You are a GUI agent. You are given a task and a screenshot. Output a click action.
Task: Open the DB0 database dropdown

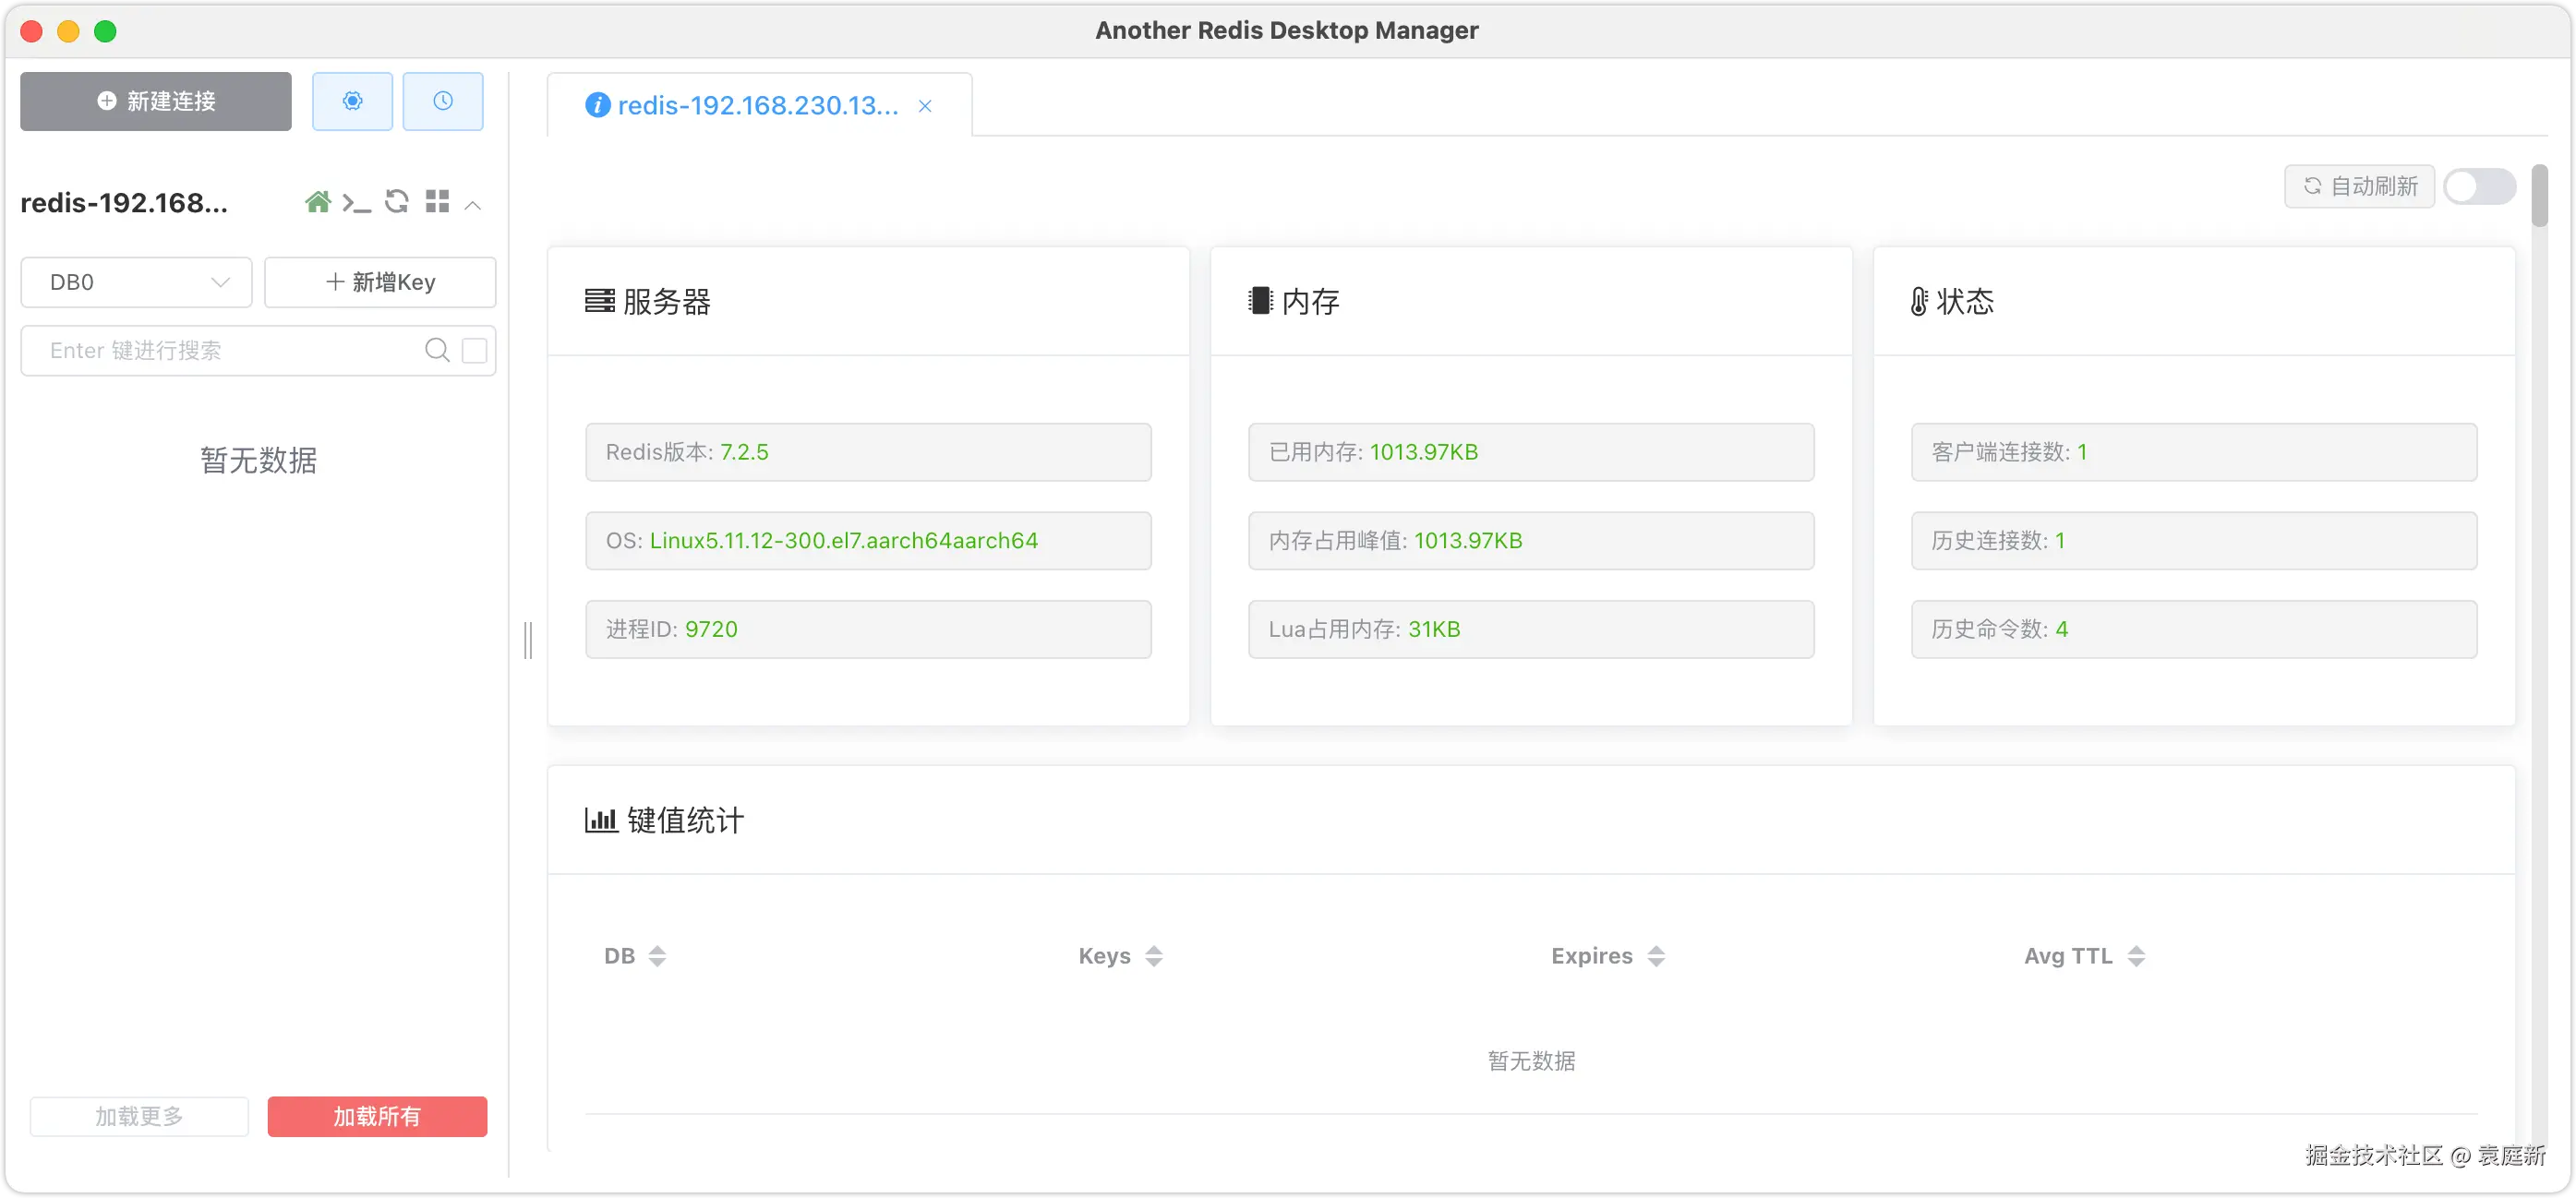click(137, 282)
